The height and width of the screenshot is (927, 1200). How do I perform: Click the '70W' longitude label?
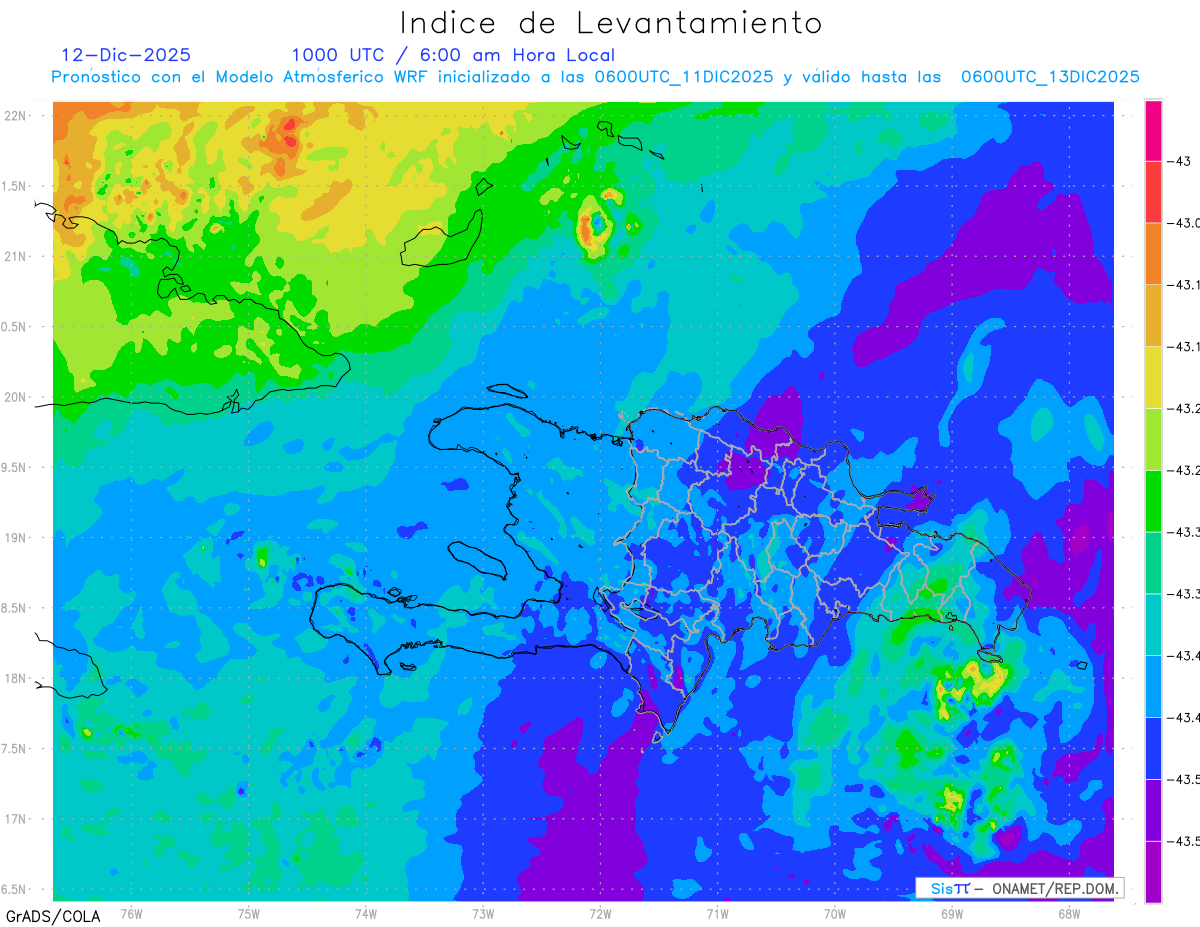coord(835,913)
